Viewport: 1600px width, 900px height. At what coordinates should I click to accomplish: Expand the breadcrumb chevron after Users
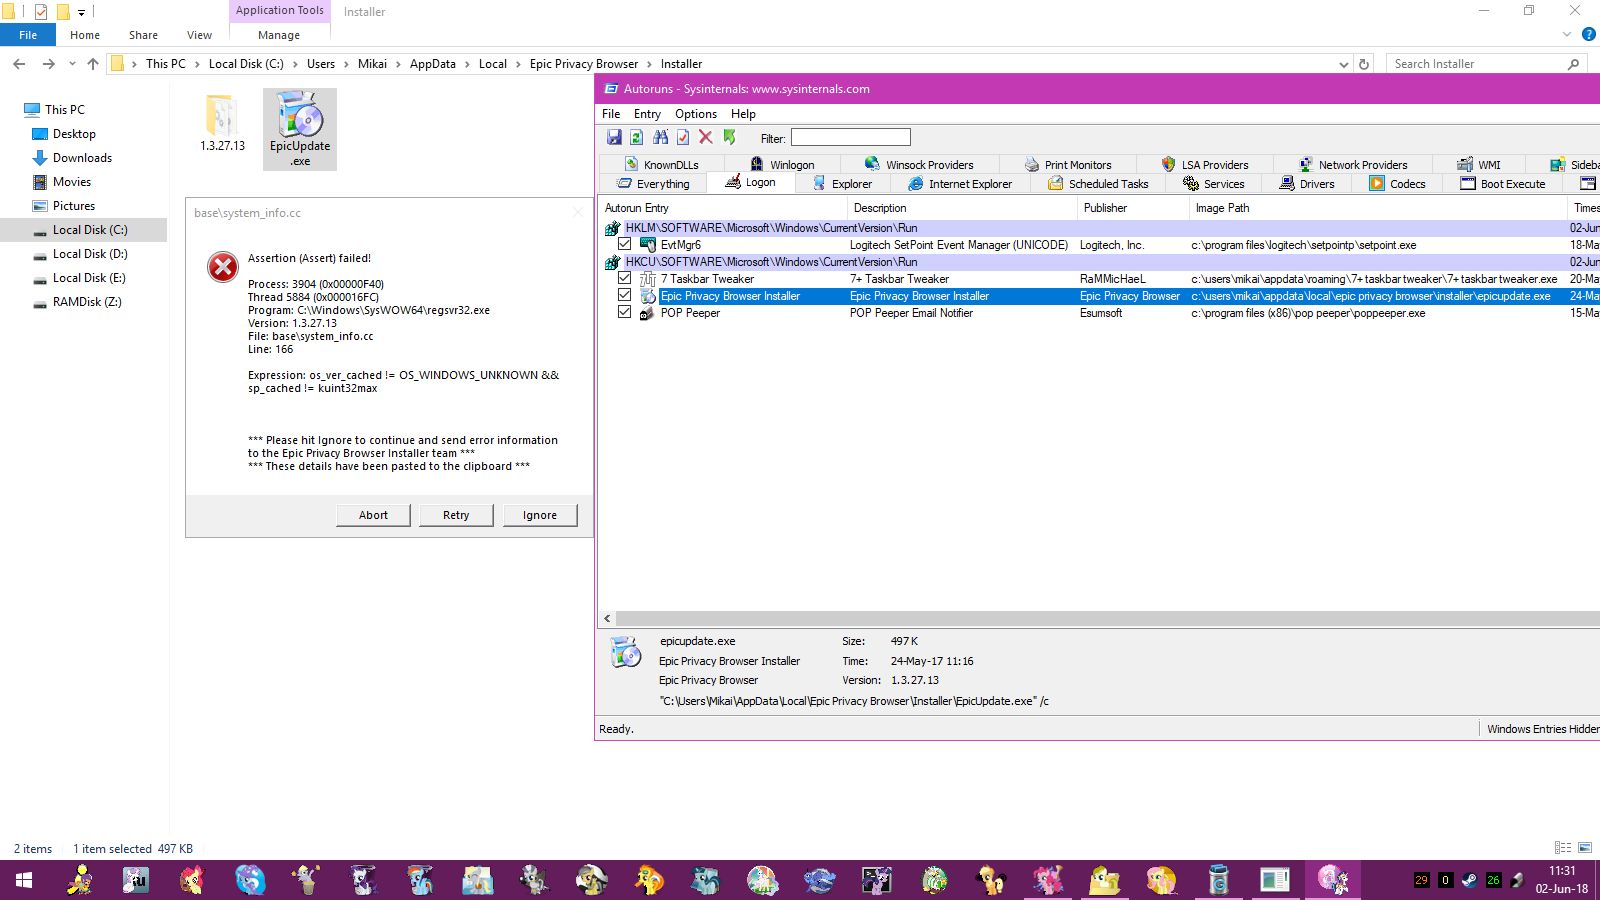(x=346, y=64)
